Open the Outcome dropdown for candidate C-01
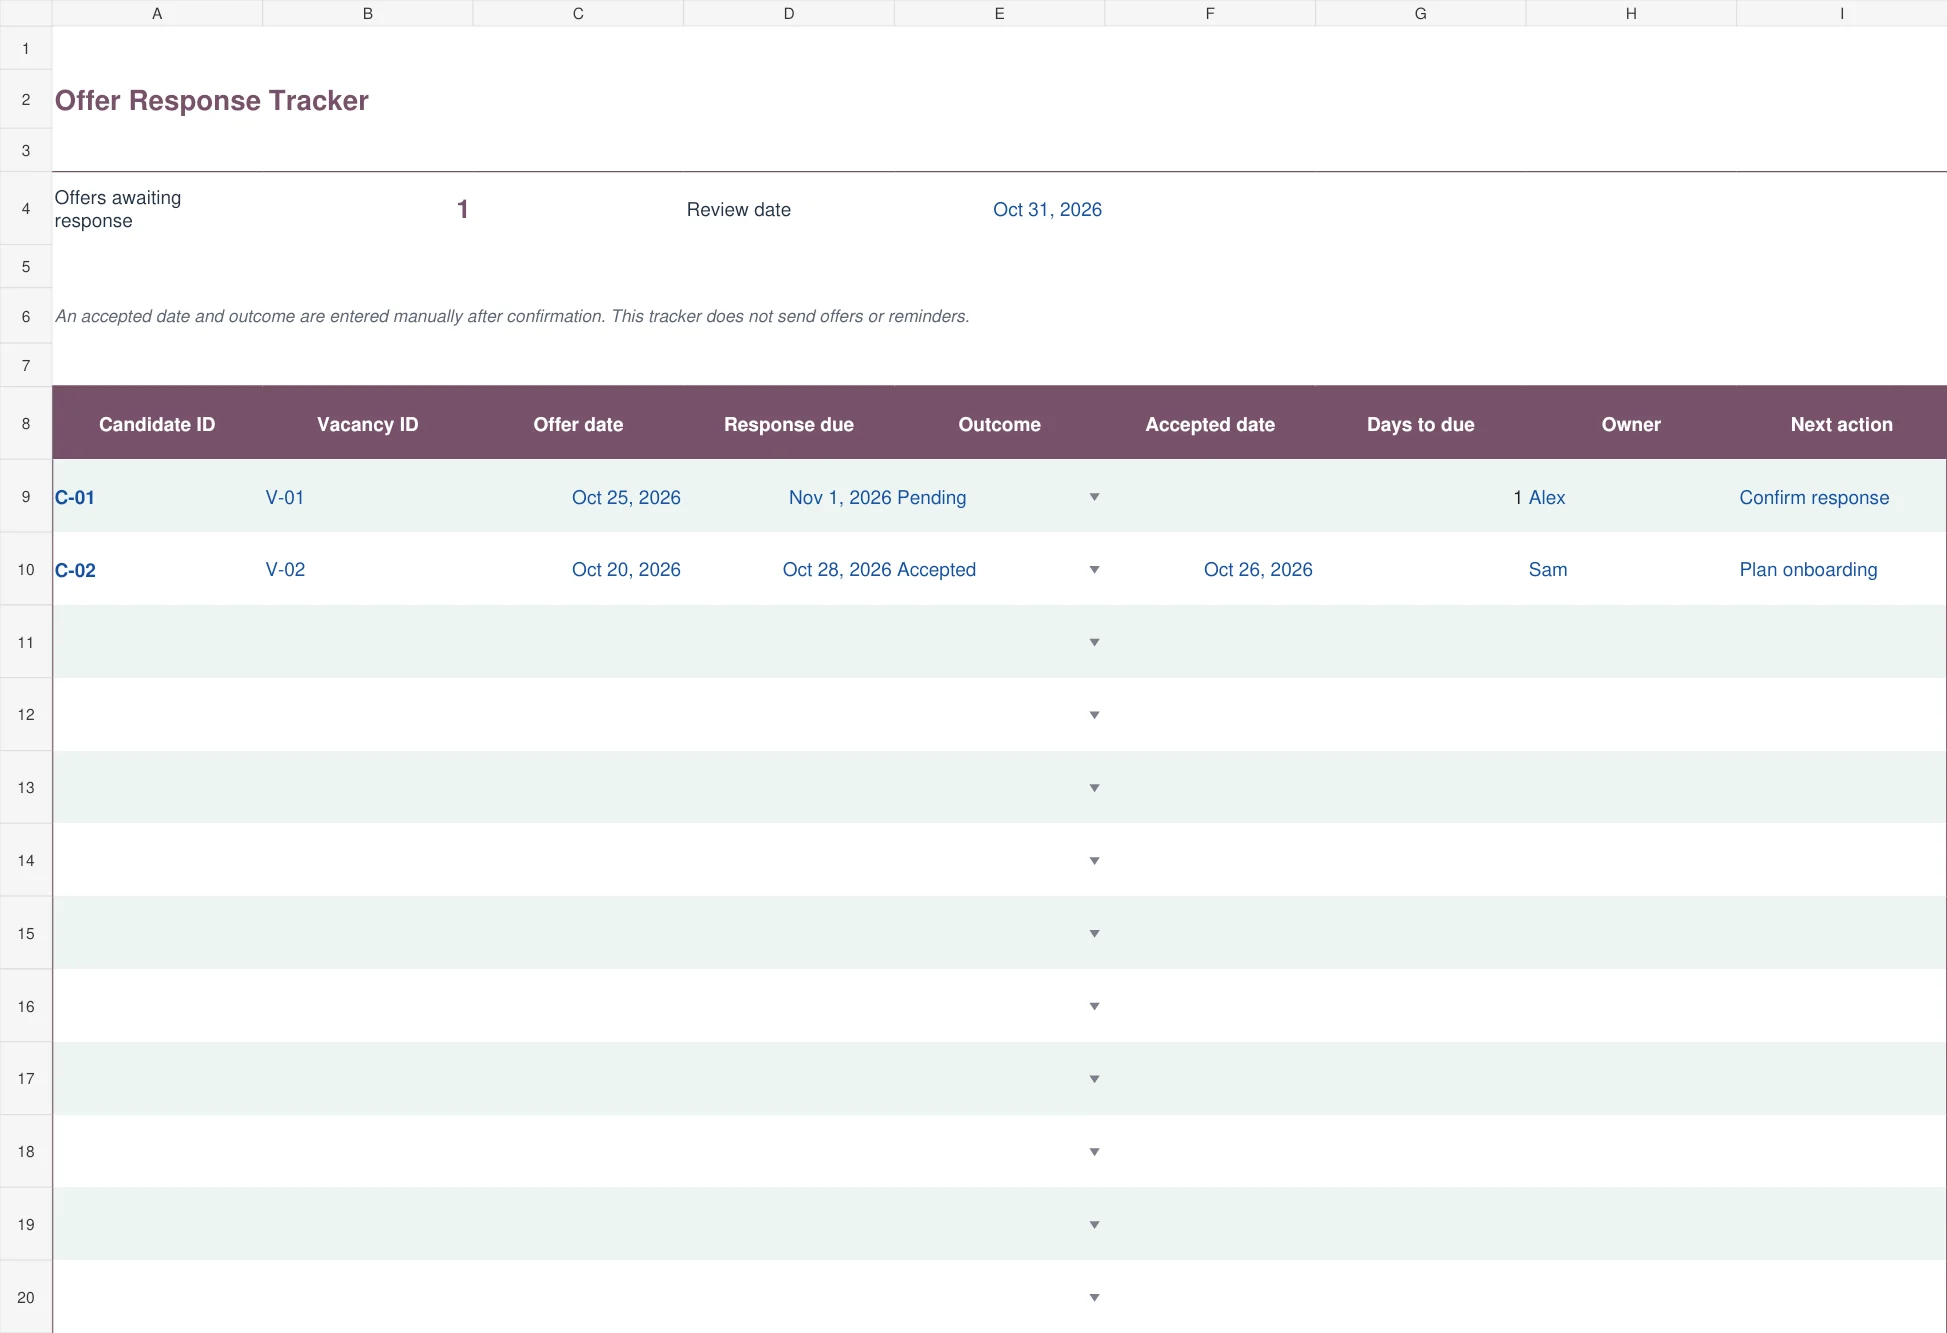The width and height of the screenshot is (1947, 1333). pos(1094,497)
